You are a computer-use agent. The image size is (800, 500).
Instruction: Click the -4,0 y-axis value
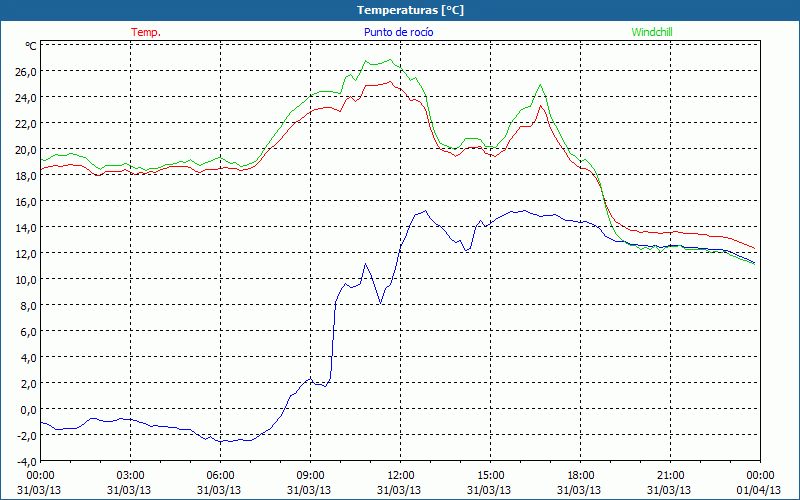pos(26,462)
